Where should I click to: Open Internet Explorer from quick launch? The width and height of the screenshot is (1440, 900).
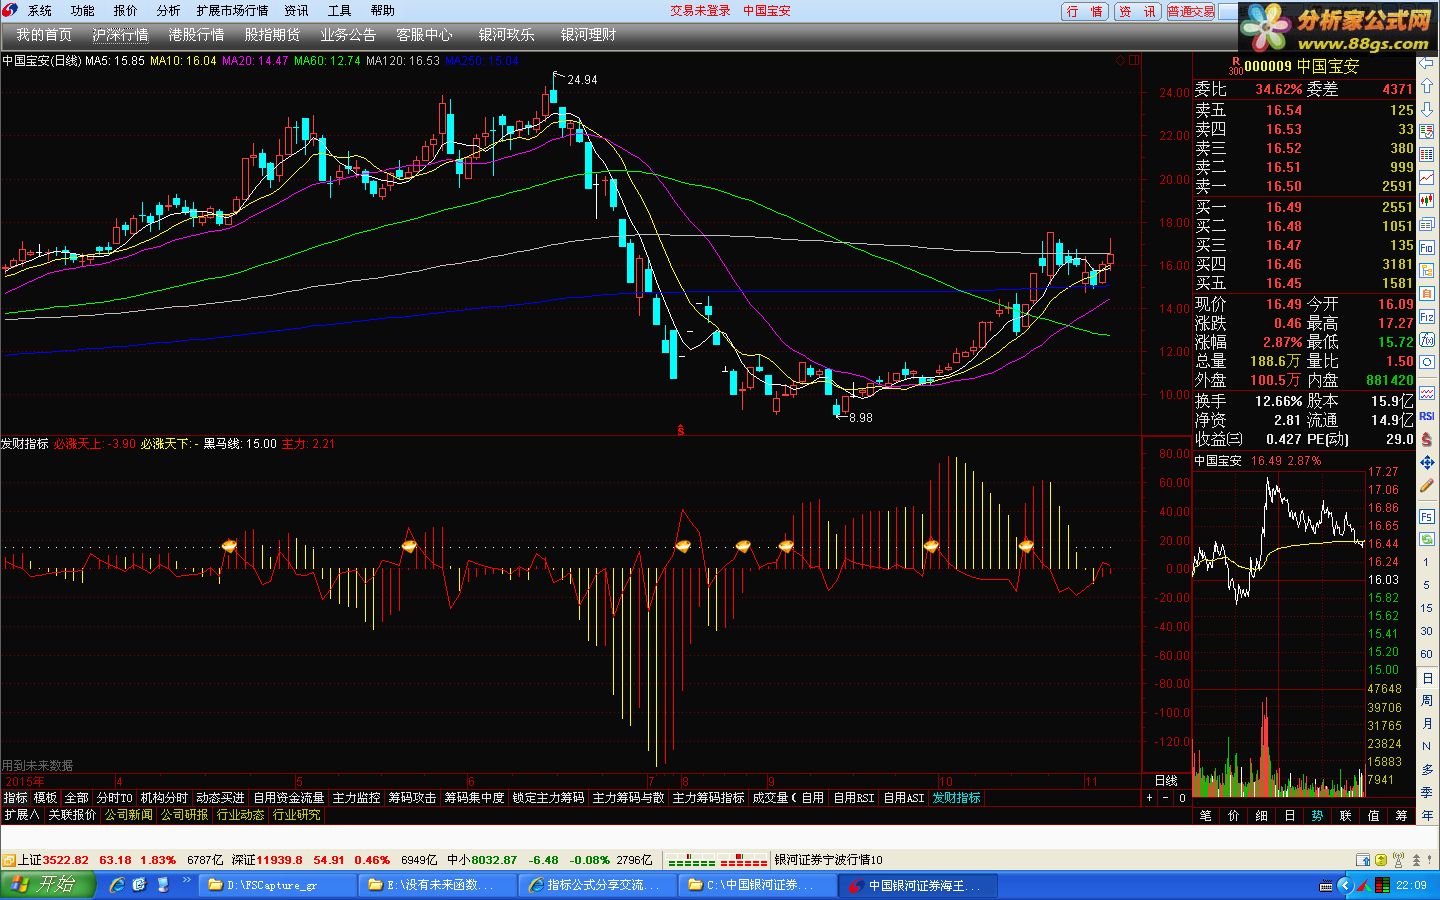pos(117,884)
